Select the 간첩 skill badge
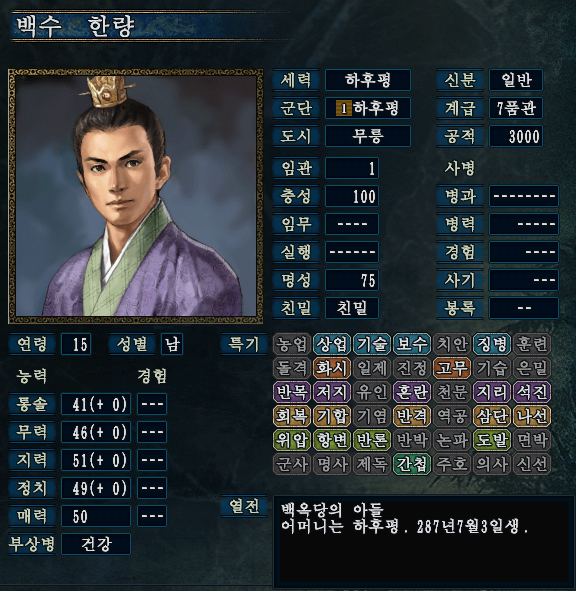Viewport: 576px width, 591px height. (412, 464)
